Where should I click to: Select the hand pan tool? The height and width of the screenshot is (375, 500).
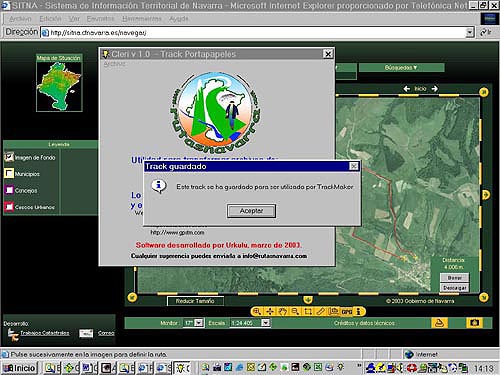tap(282, 311)
